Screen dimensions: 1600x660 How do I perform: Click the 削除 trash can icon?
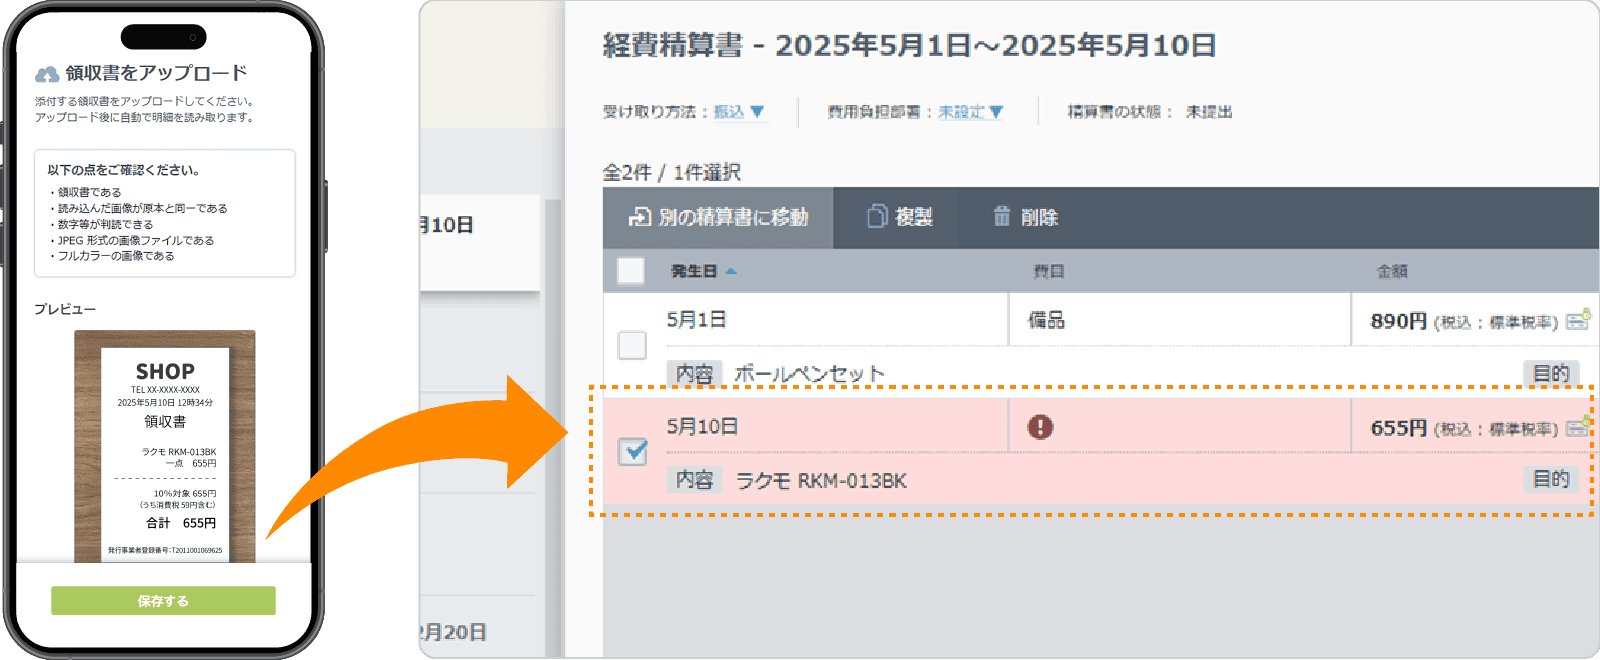pyautogui.click(x=1001, y=217)
